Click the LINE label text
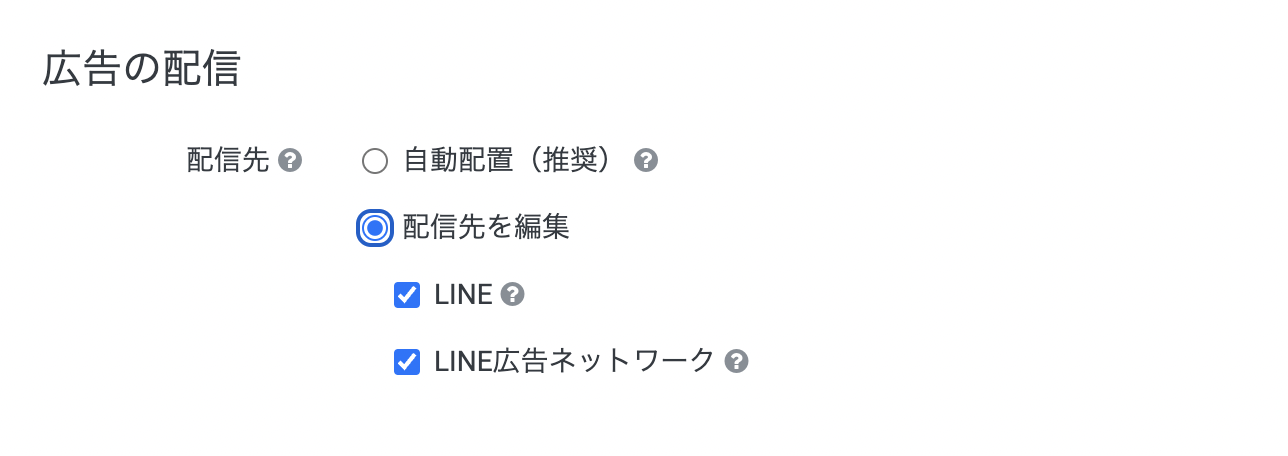Screen dimensions: 1288x456 click(464, 294)
